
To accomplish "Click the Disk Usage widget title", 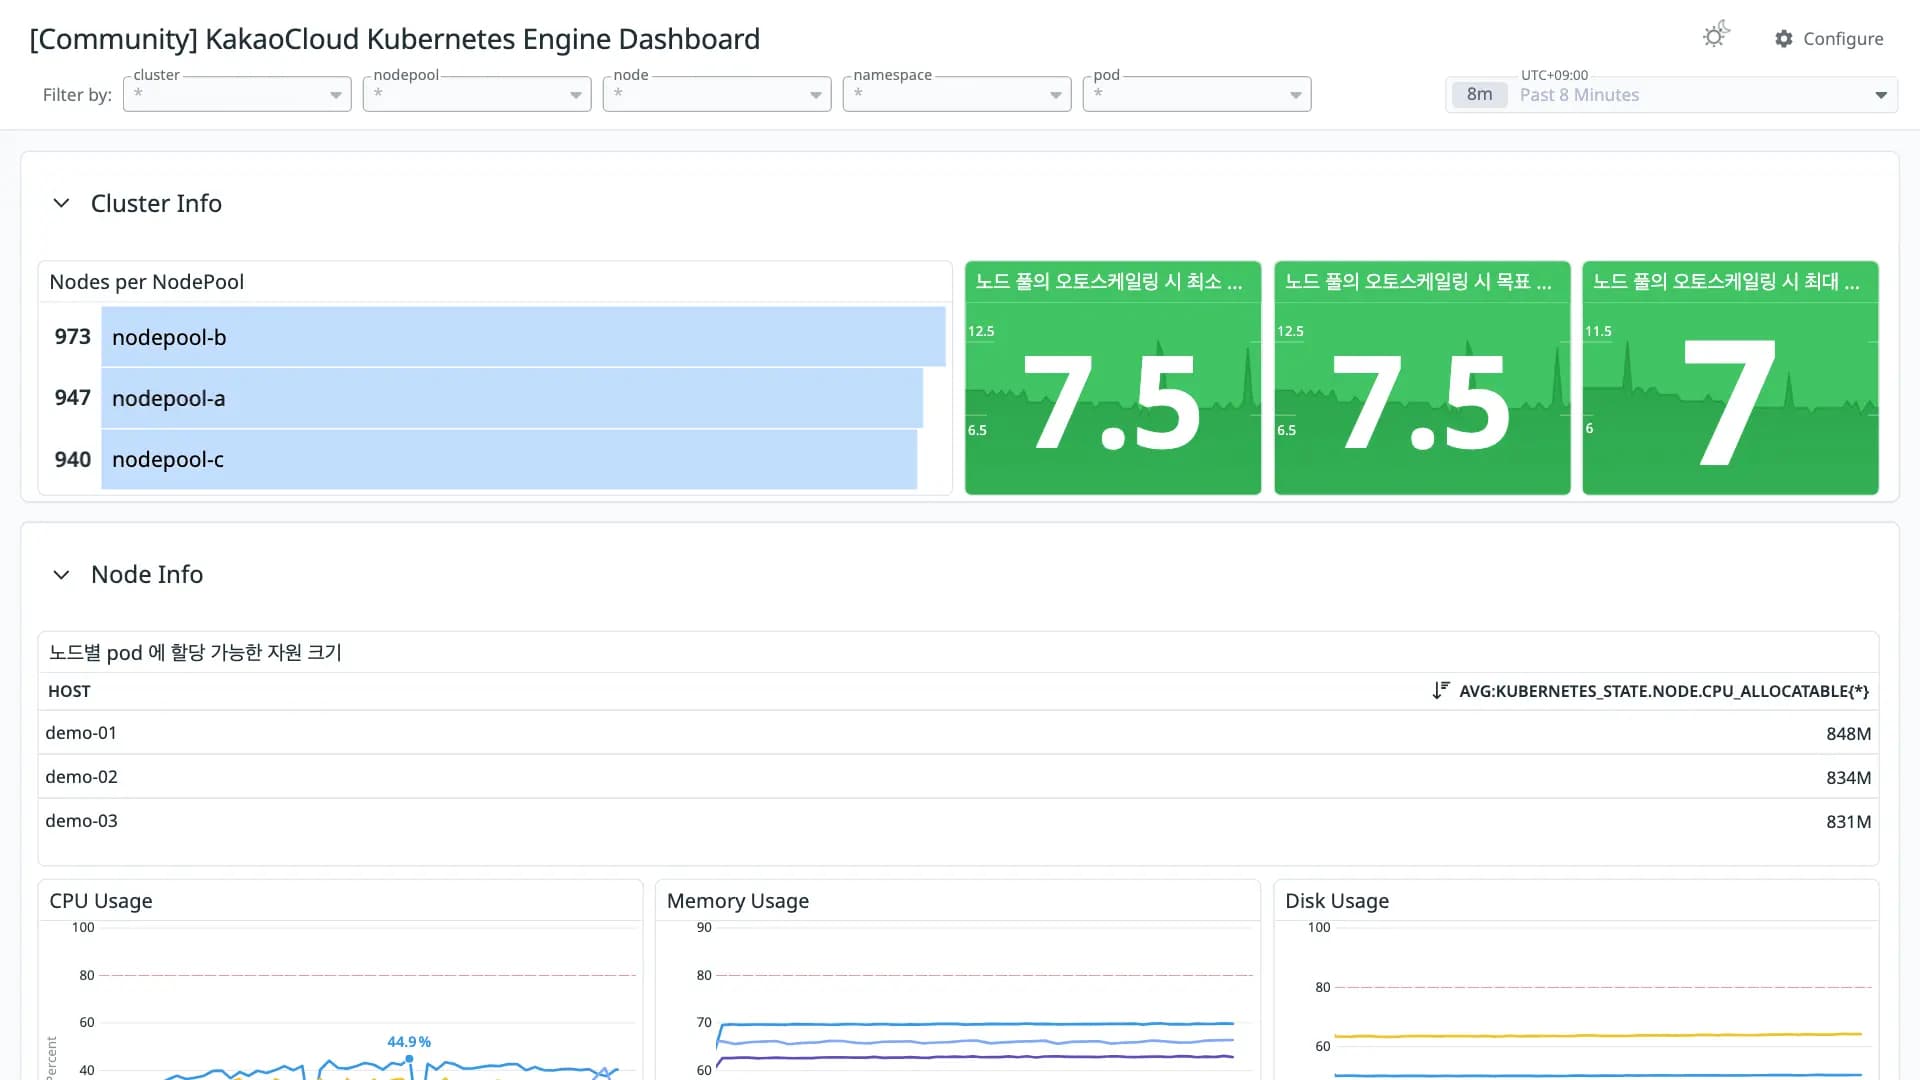I will 1337,901.
